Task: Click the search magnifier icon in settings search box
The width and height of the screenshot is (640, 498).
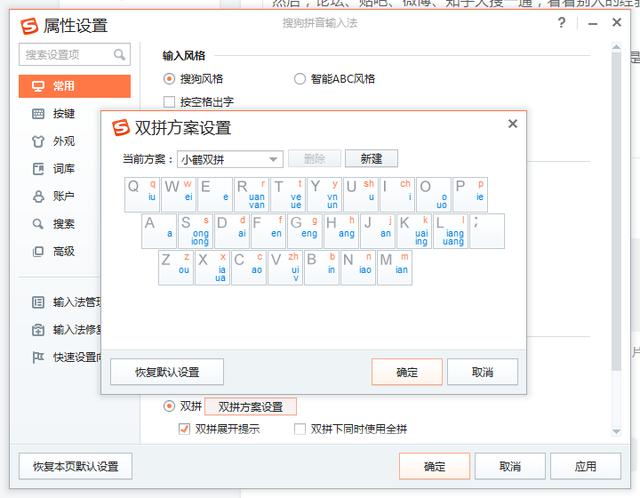Action: tap(119, 54)
